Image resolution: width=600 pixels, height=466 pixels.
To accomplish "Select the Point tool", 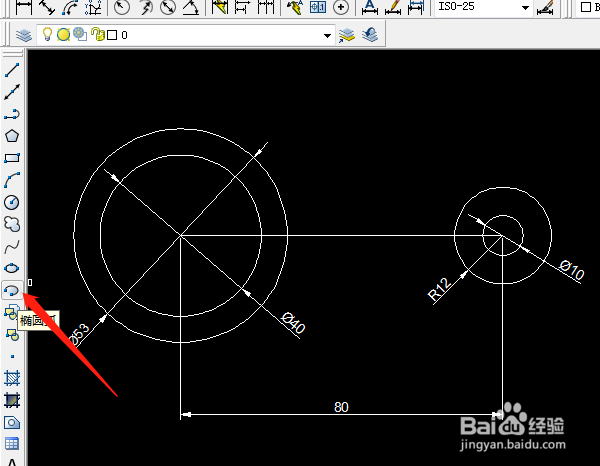I will [x=12, y=357].
